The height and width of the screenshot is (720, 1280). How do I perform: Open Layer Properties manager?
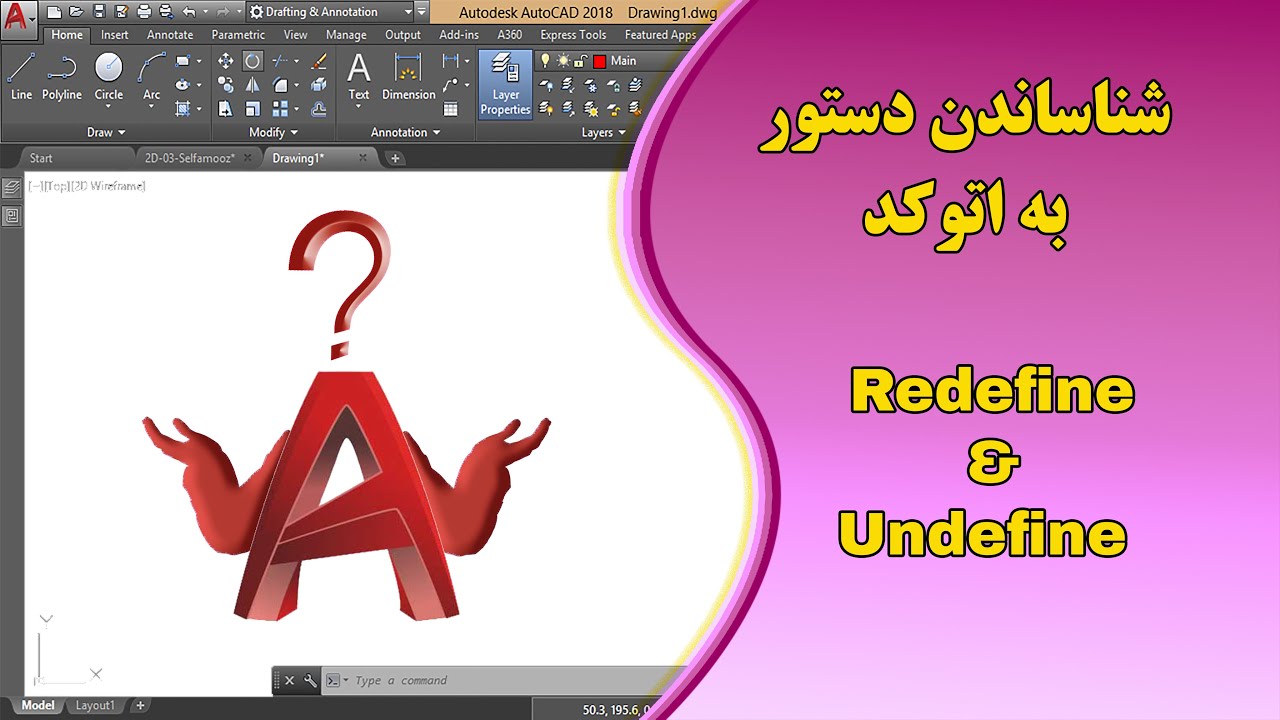505,84
